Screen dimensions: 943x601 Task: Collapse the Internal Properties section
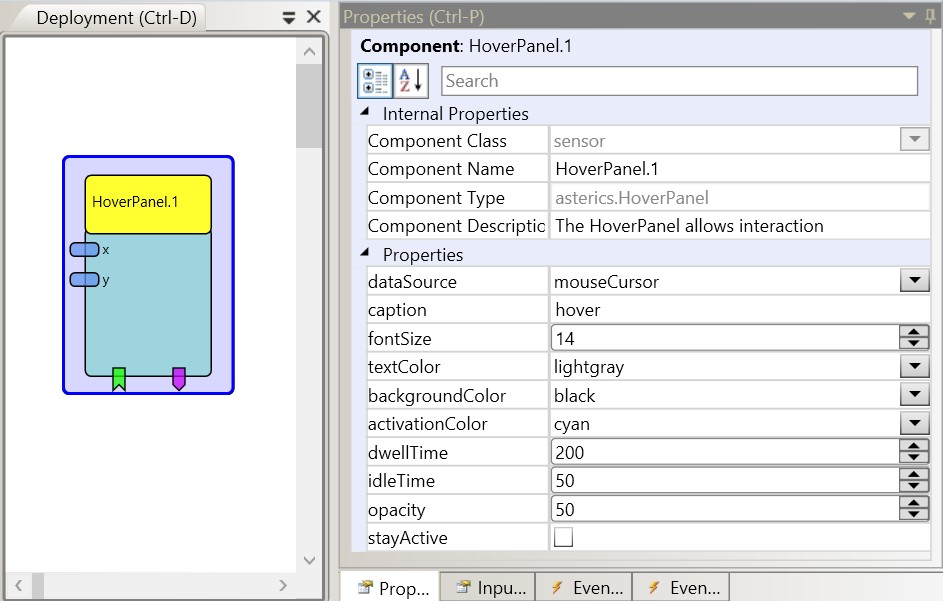pyautogui.click(x=365, y=114)
